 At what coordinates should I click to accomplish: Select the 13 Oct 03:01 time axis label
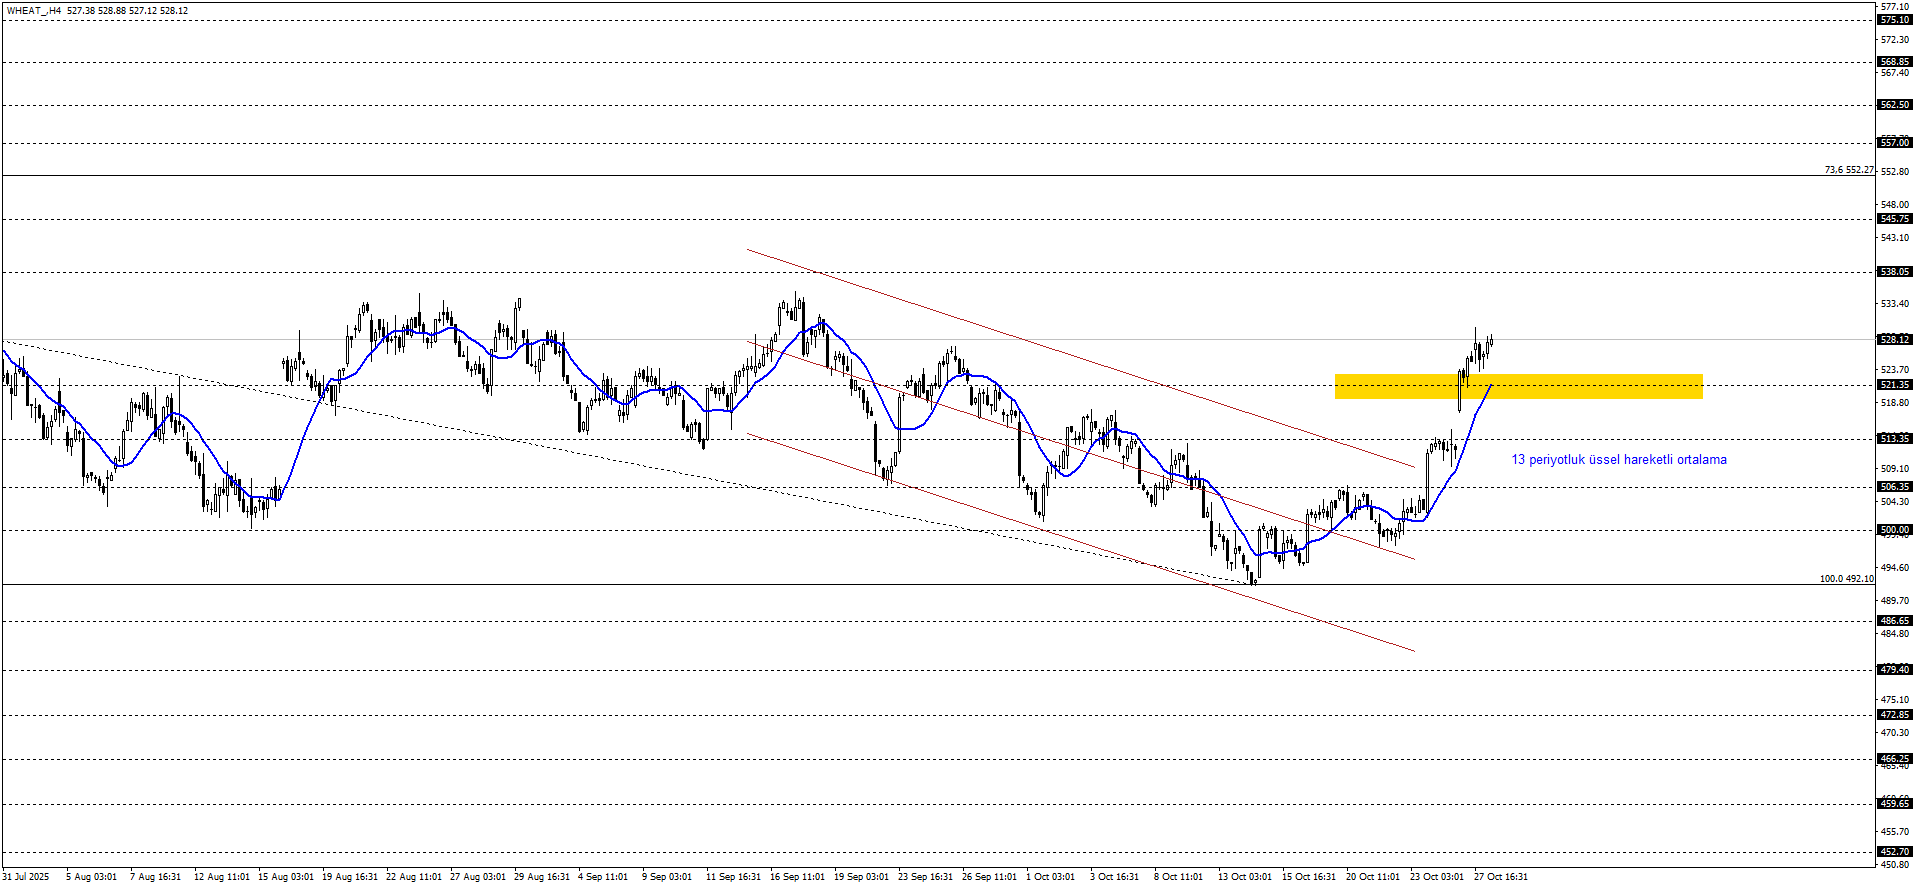1245,877
